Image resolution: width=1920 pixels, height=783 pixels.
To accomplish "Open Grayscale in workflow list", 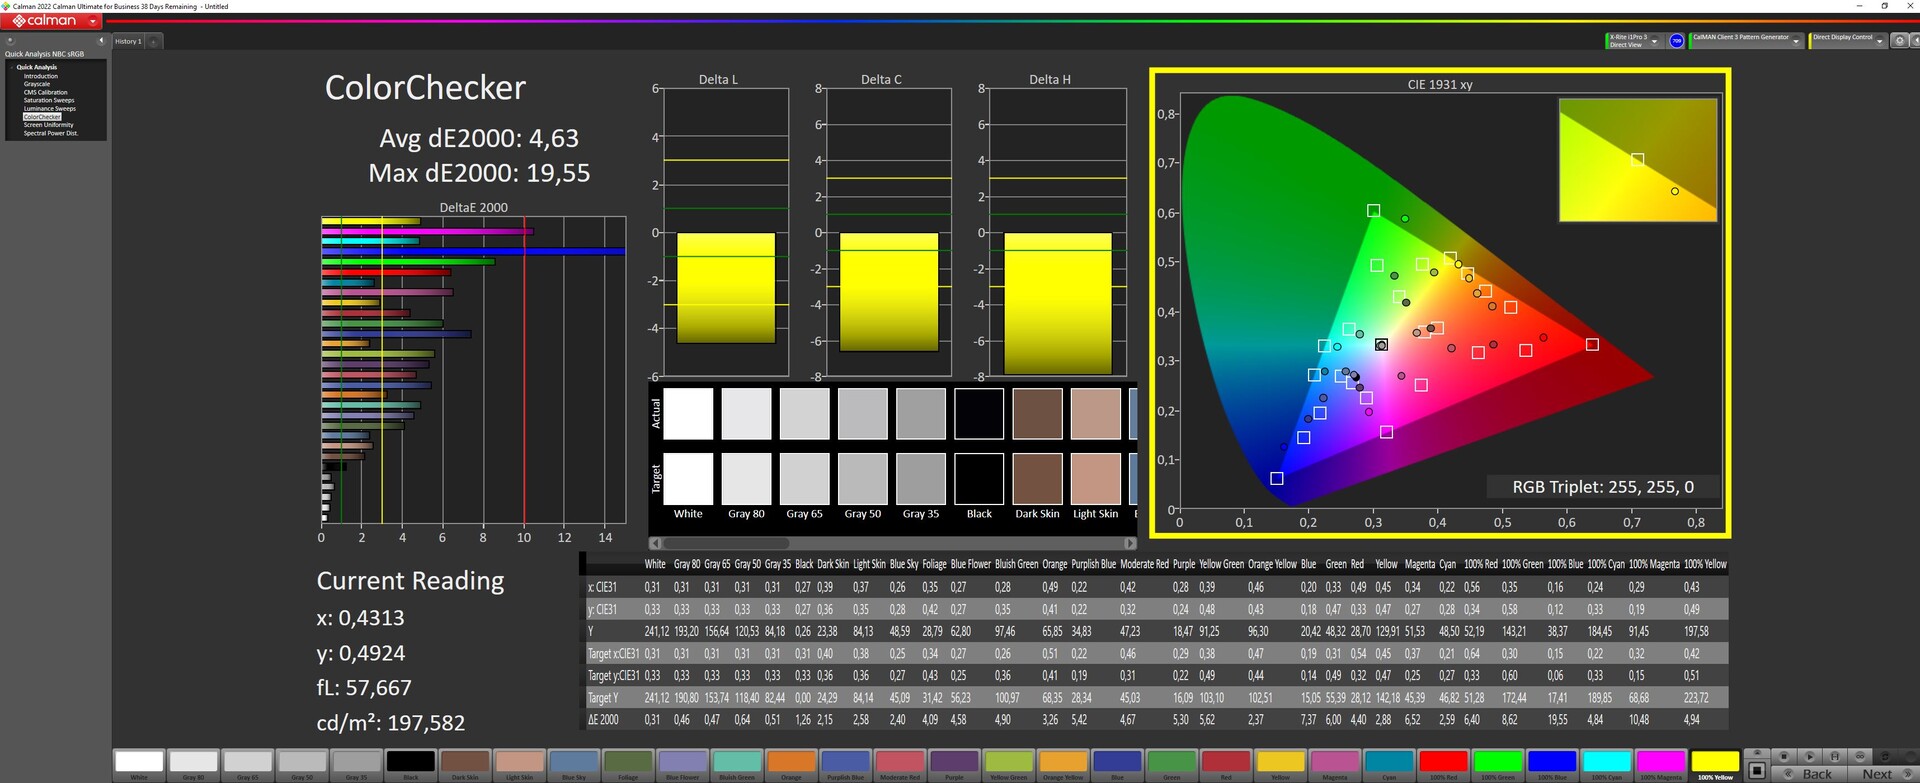I will coord(37,84).
